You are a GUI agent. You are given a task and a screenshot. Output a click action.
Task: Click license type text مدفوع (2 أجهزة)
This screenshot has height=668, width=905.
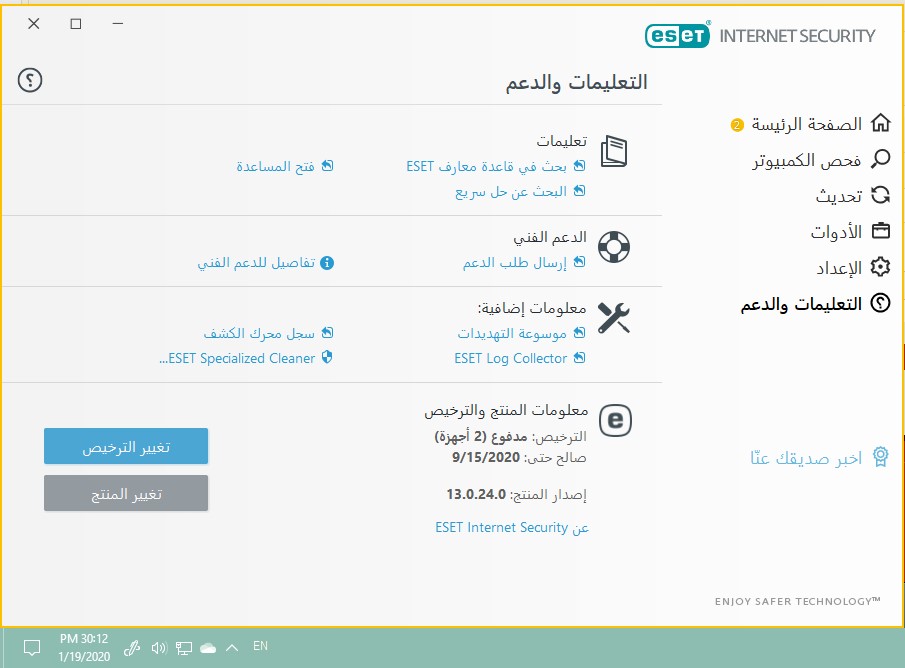pos(481,436)
